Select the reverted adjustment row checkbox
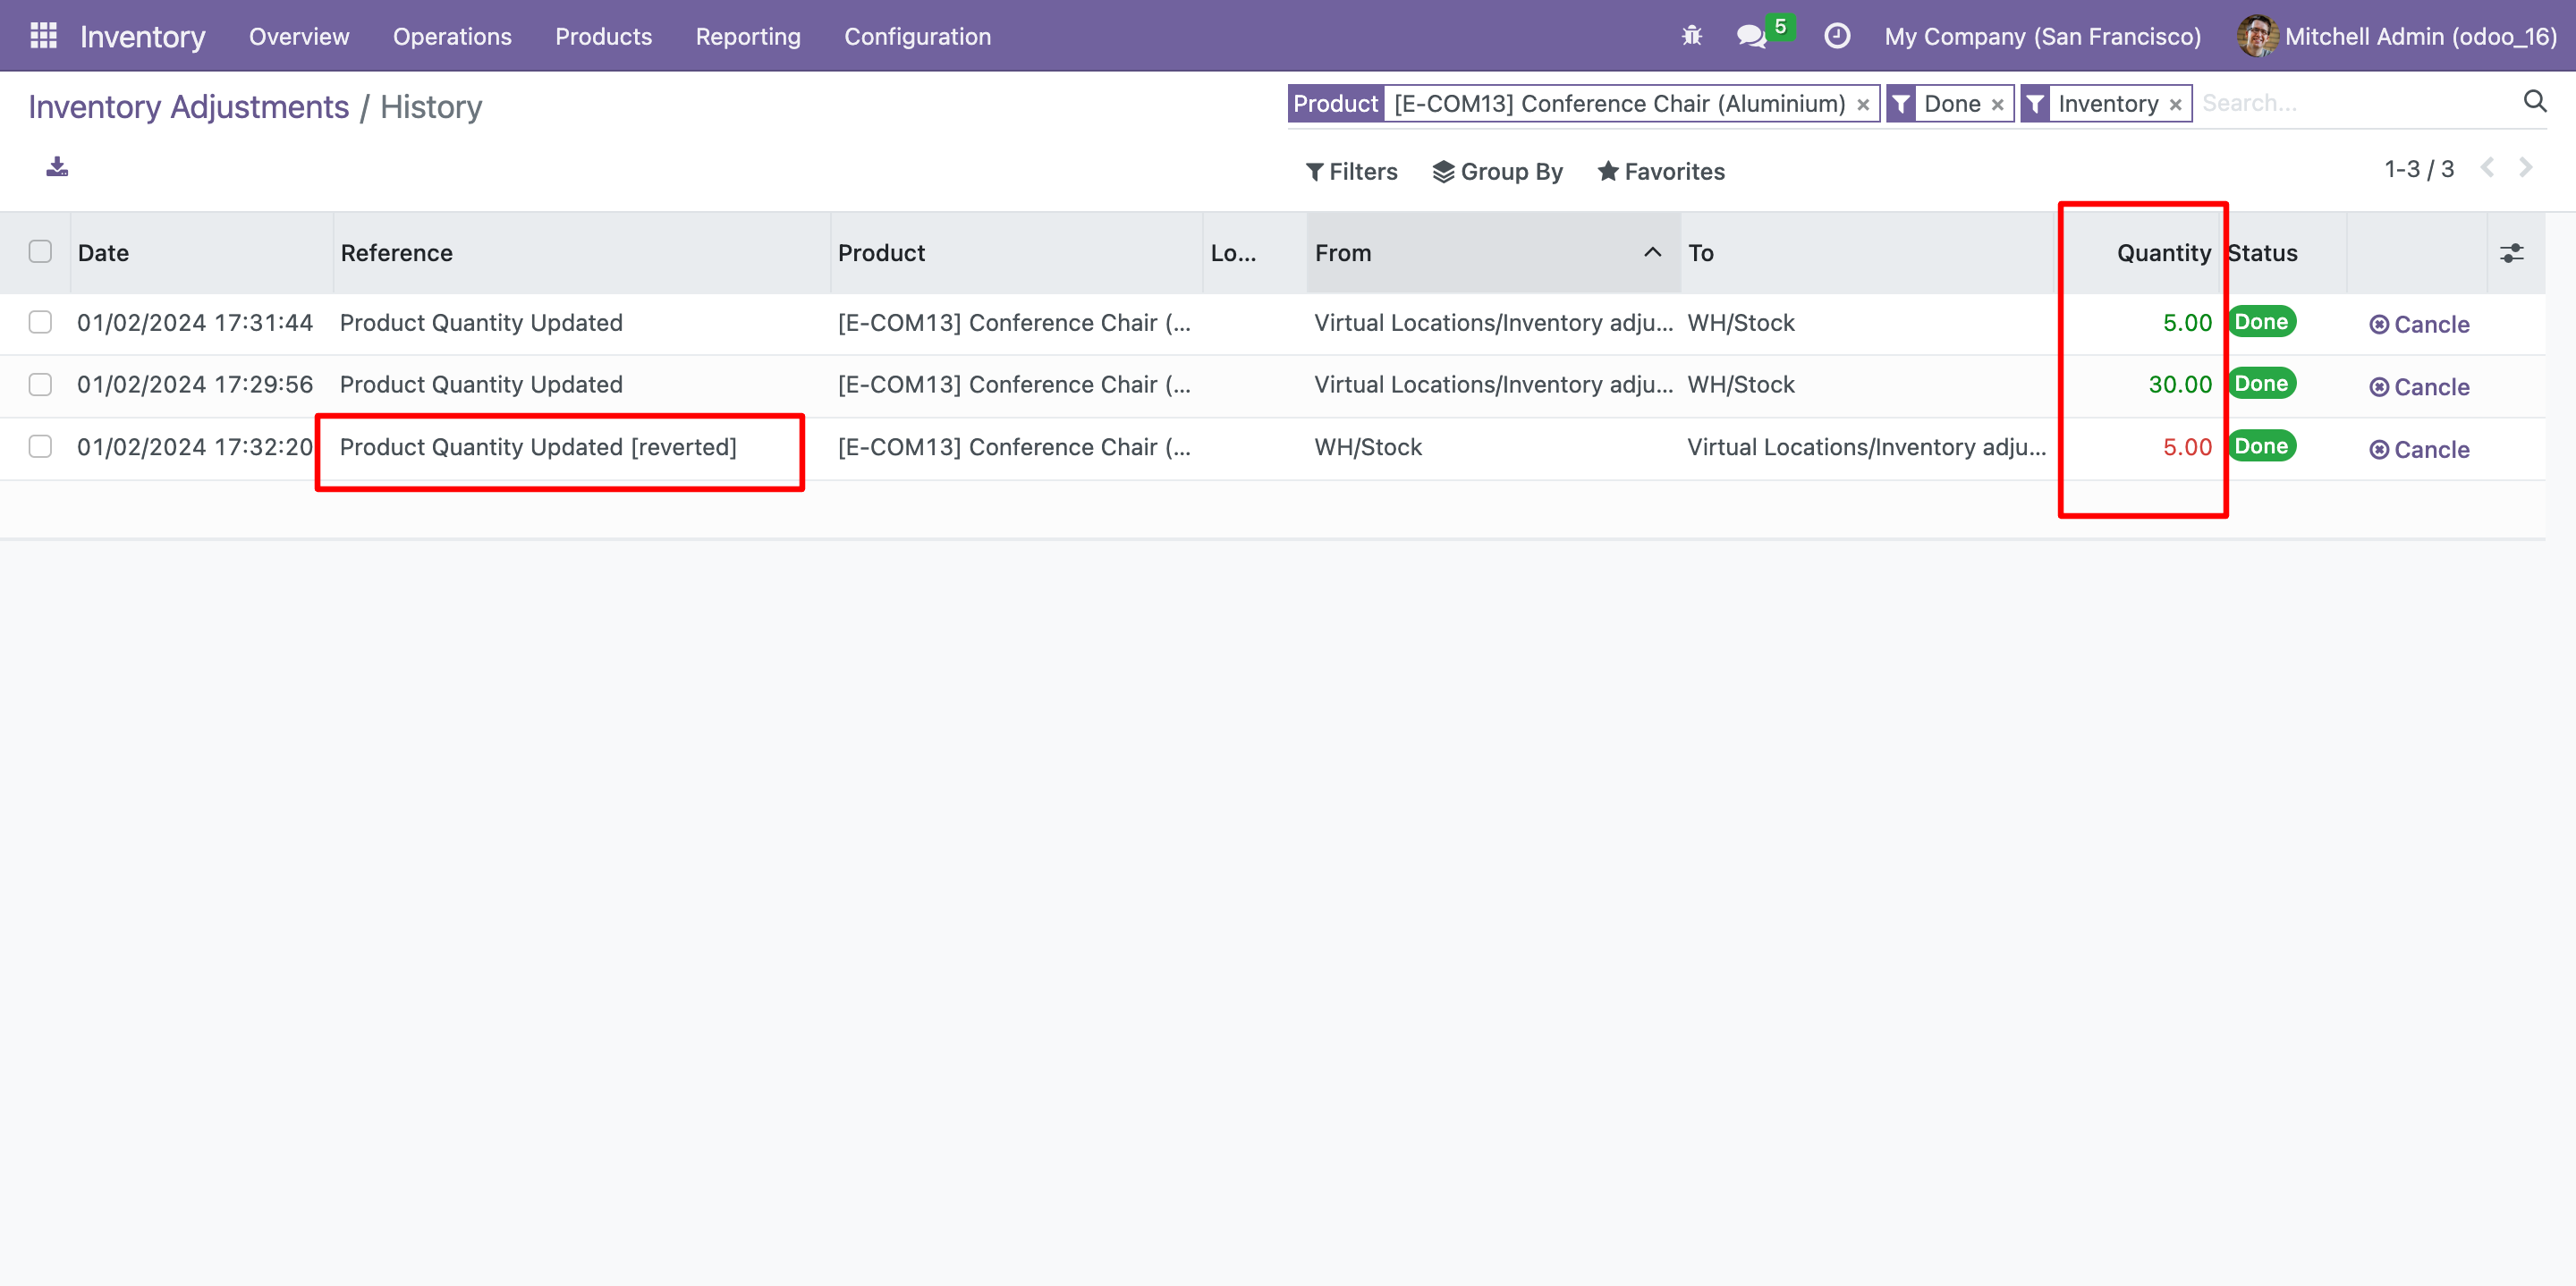The width and height of the screenshot is (2576, 1286). coord(40,446)
